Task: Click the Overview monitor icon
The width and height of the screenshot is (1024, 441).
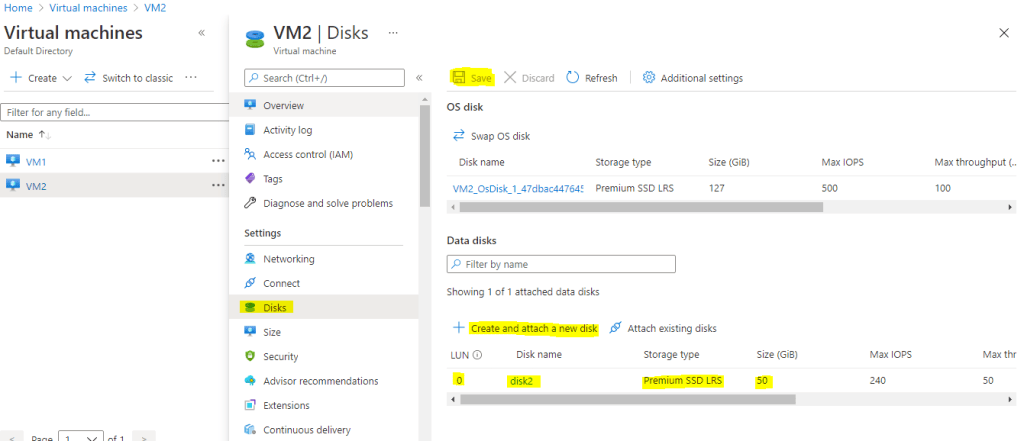Action: click(249, 105)
